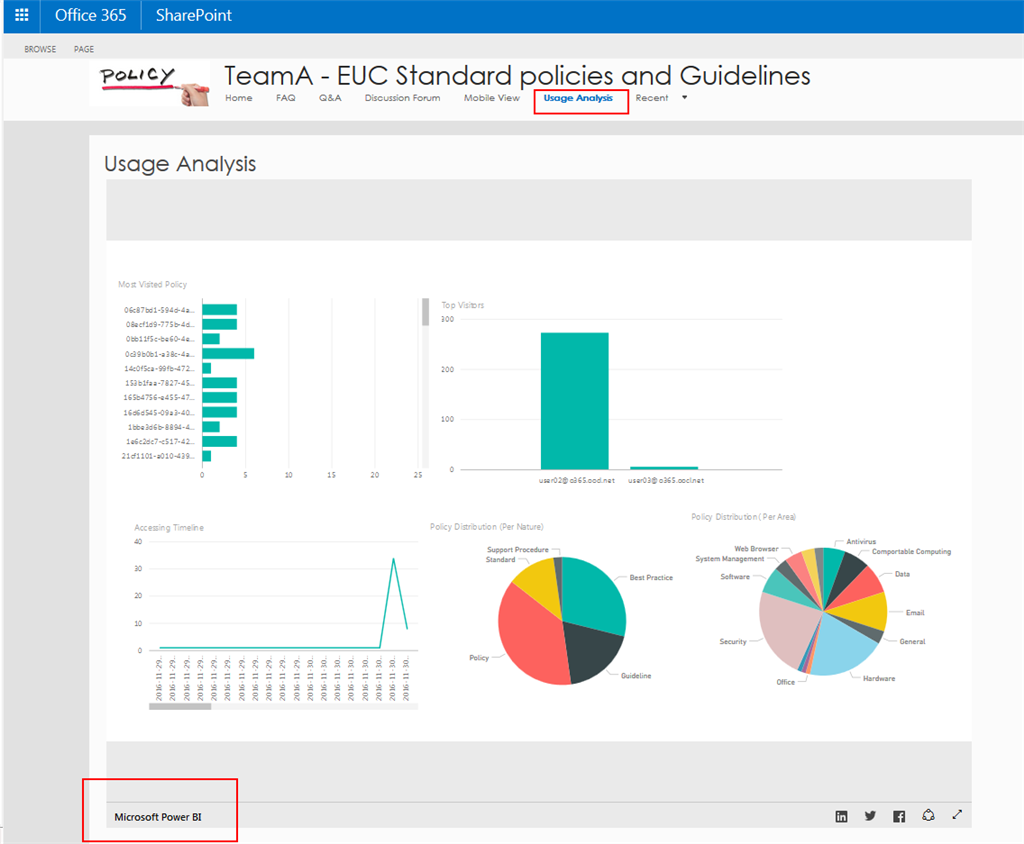1024x844 pixels.
Task: Click the '21cf1101-a010-439...' policy label
Action: [157, 456]
